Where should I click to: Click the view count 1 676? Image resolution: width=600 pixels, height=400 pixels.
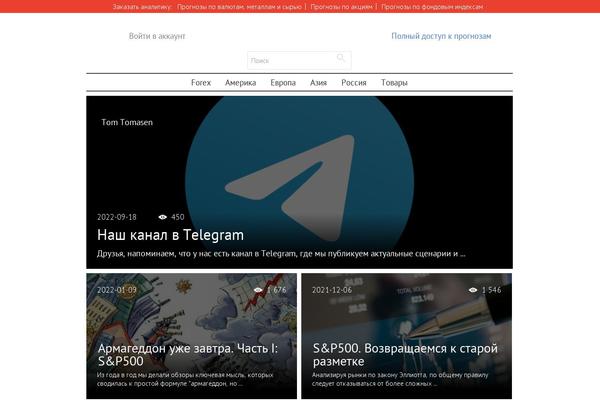[277, 290]
